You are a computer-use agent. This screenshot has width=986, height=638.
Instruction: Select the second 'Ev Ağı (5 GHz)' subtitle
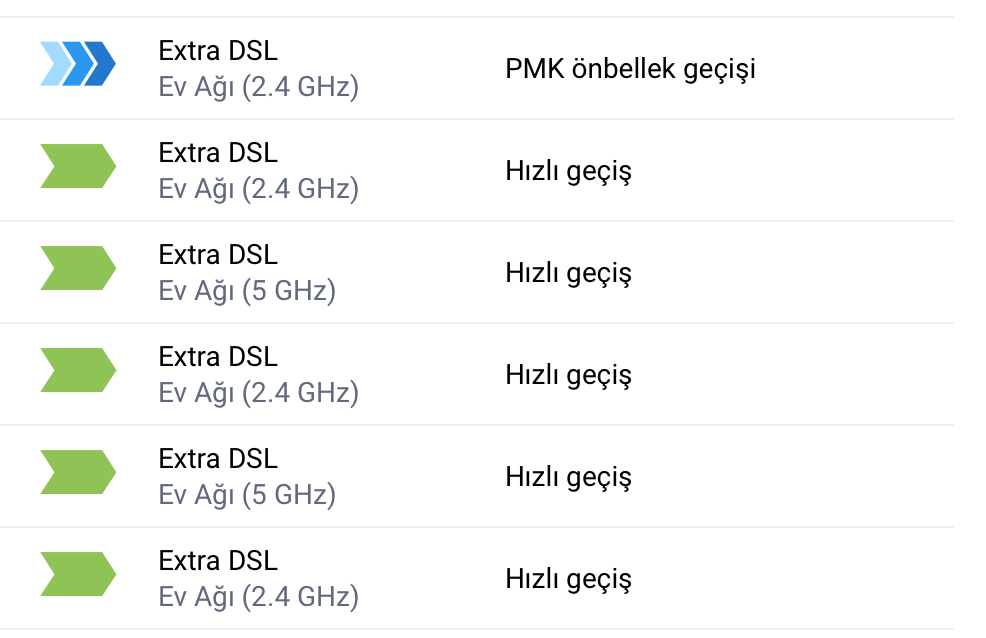[247, 495]
